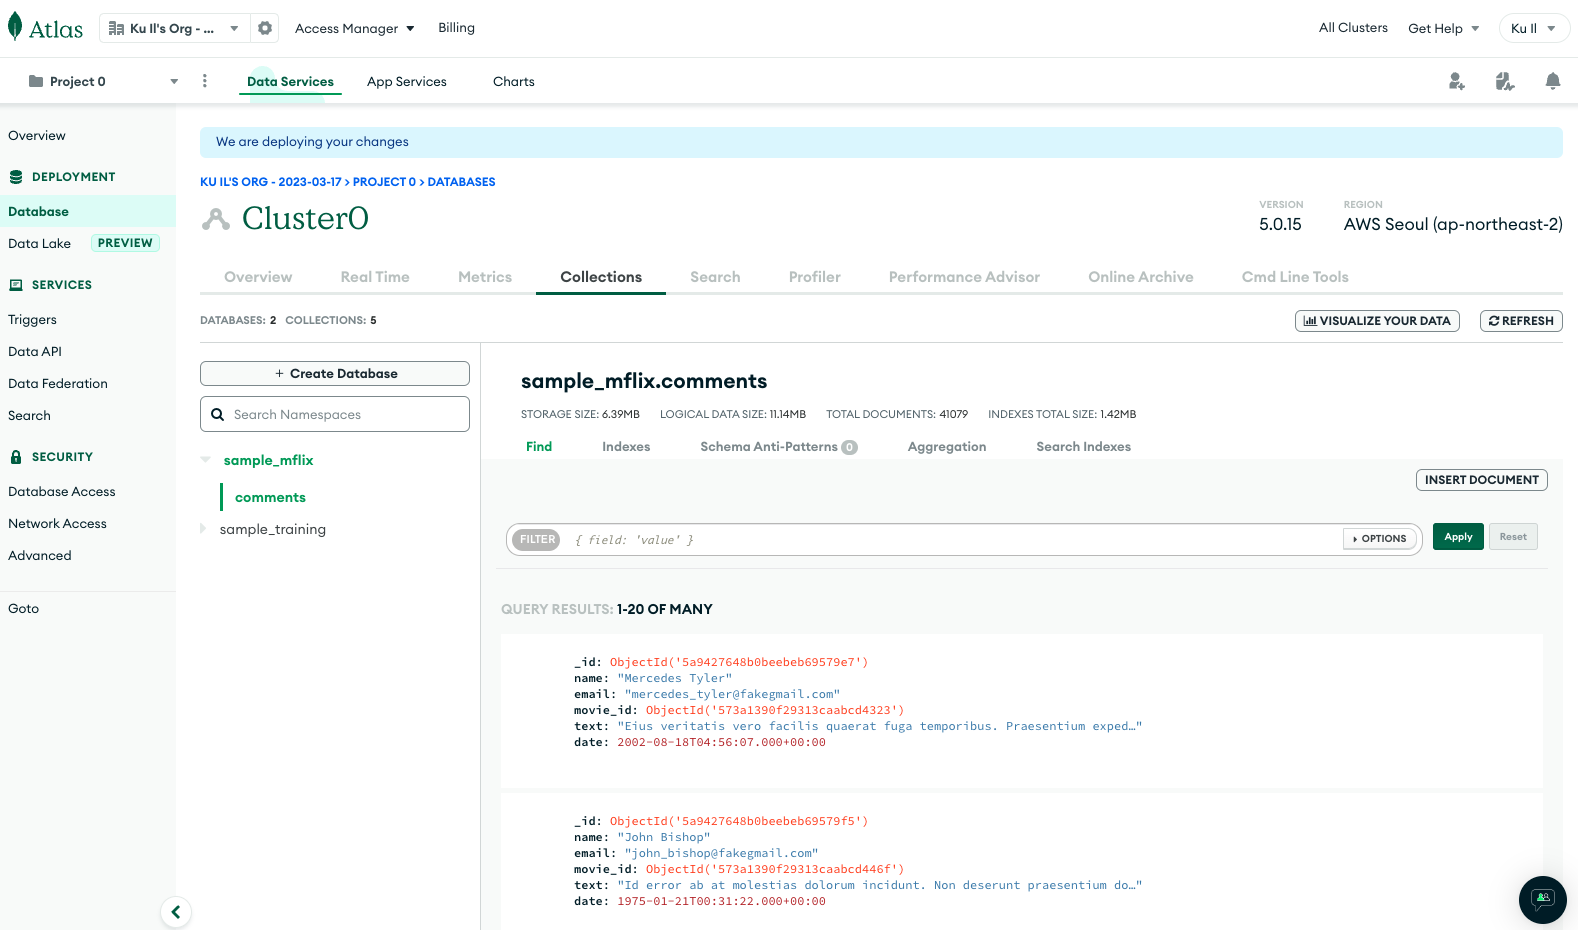
Task: Open the Project 0 selector
Action: pos(103,81)
